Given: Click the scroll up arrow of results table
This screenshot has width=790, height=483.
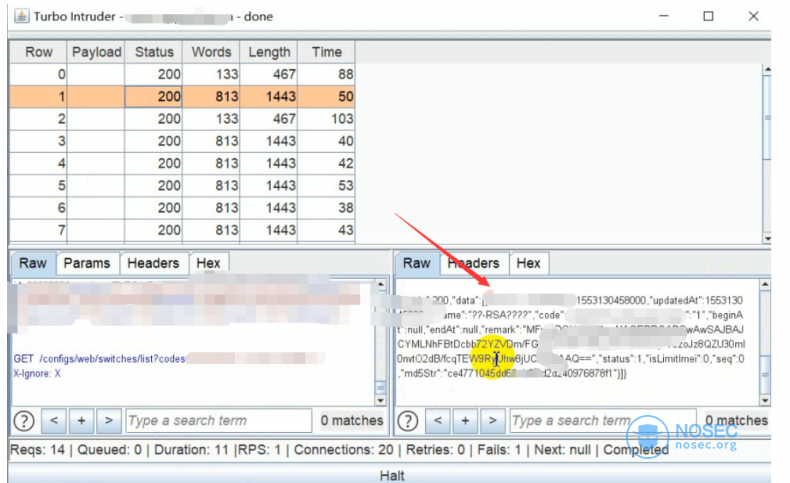Looking at the screenshot, I should pos(767,69).
